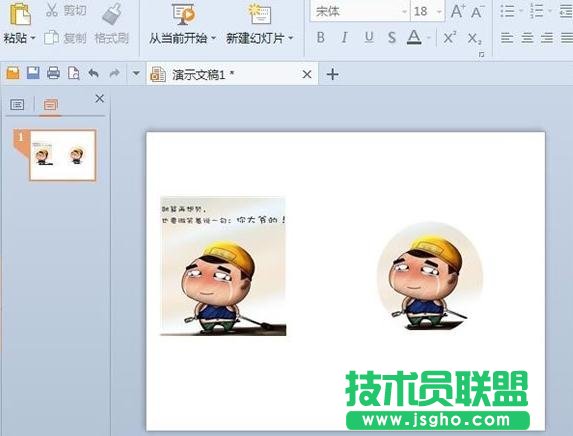Close the 演示文稿1 document tab

(x=307, y=74)
